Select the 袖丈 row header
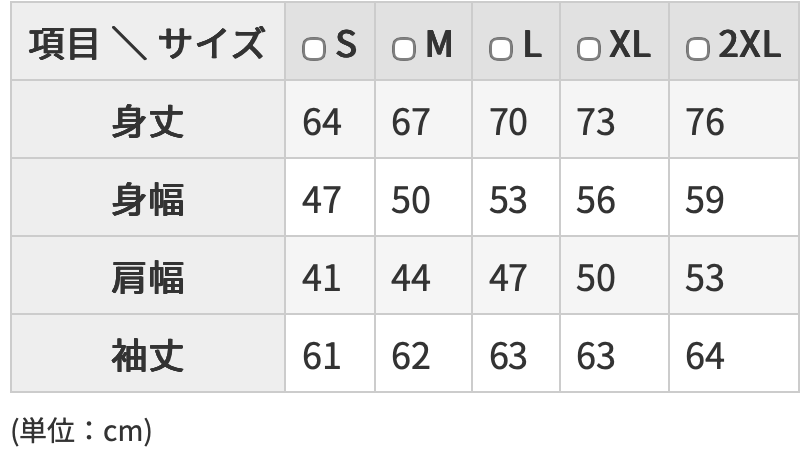The image size is (810, 458). [x=147, y=355]
